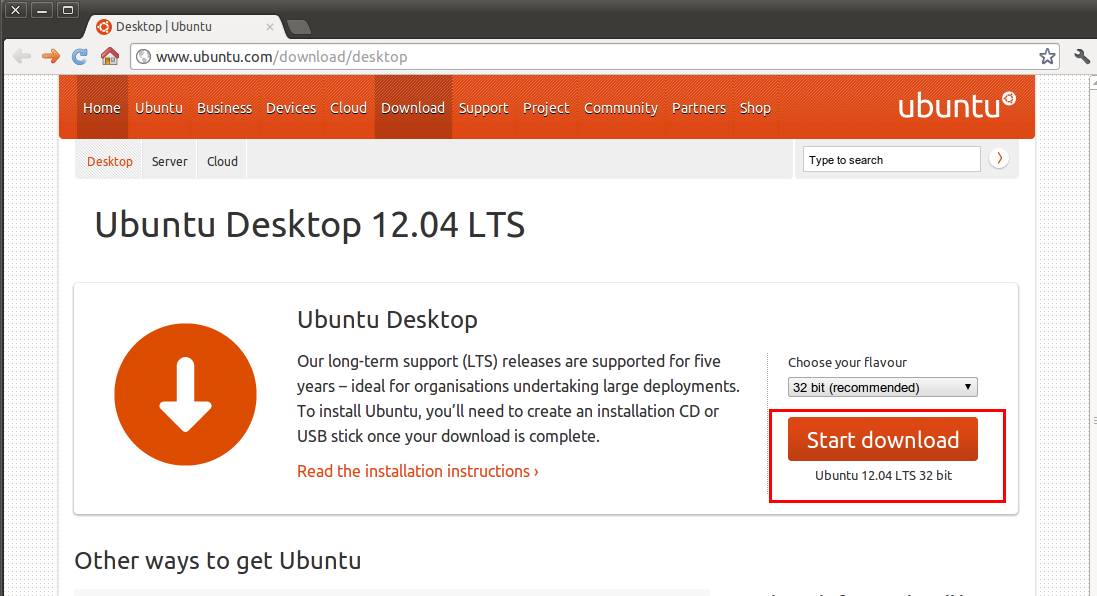This screenshot has width=1097, height=596.
Task: Open the Ubuntu navigation item
Action: [x=159, y=108]
